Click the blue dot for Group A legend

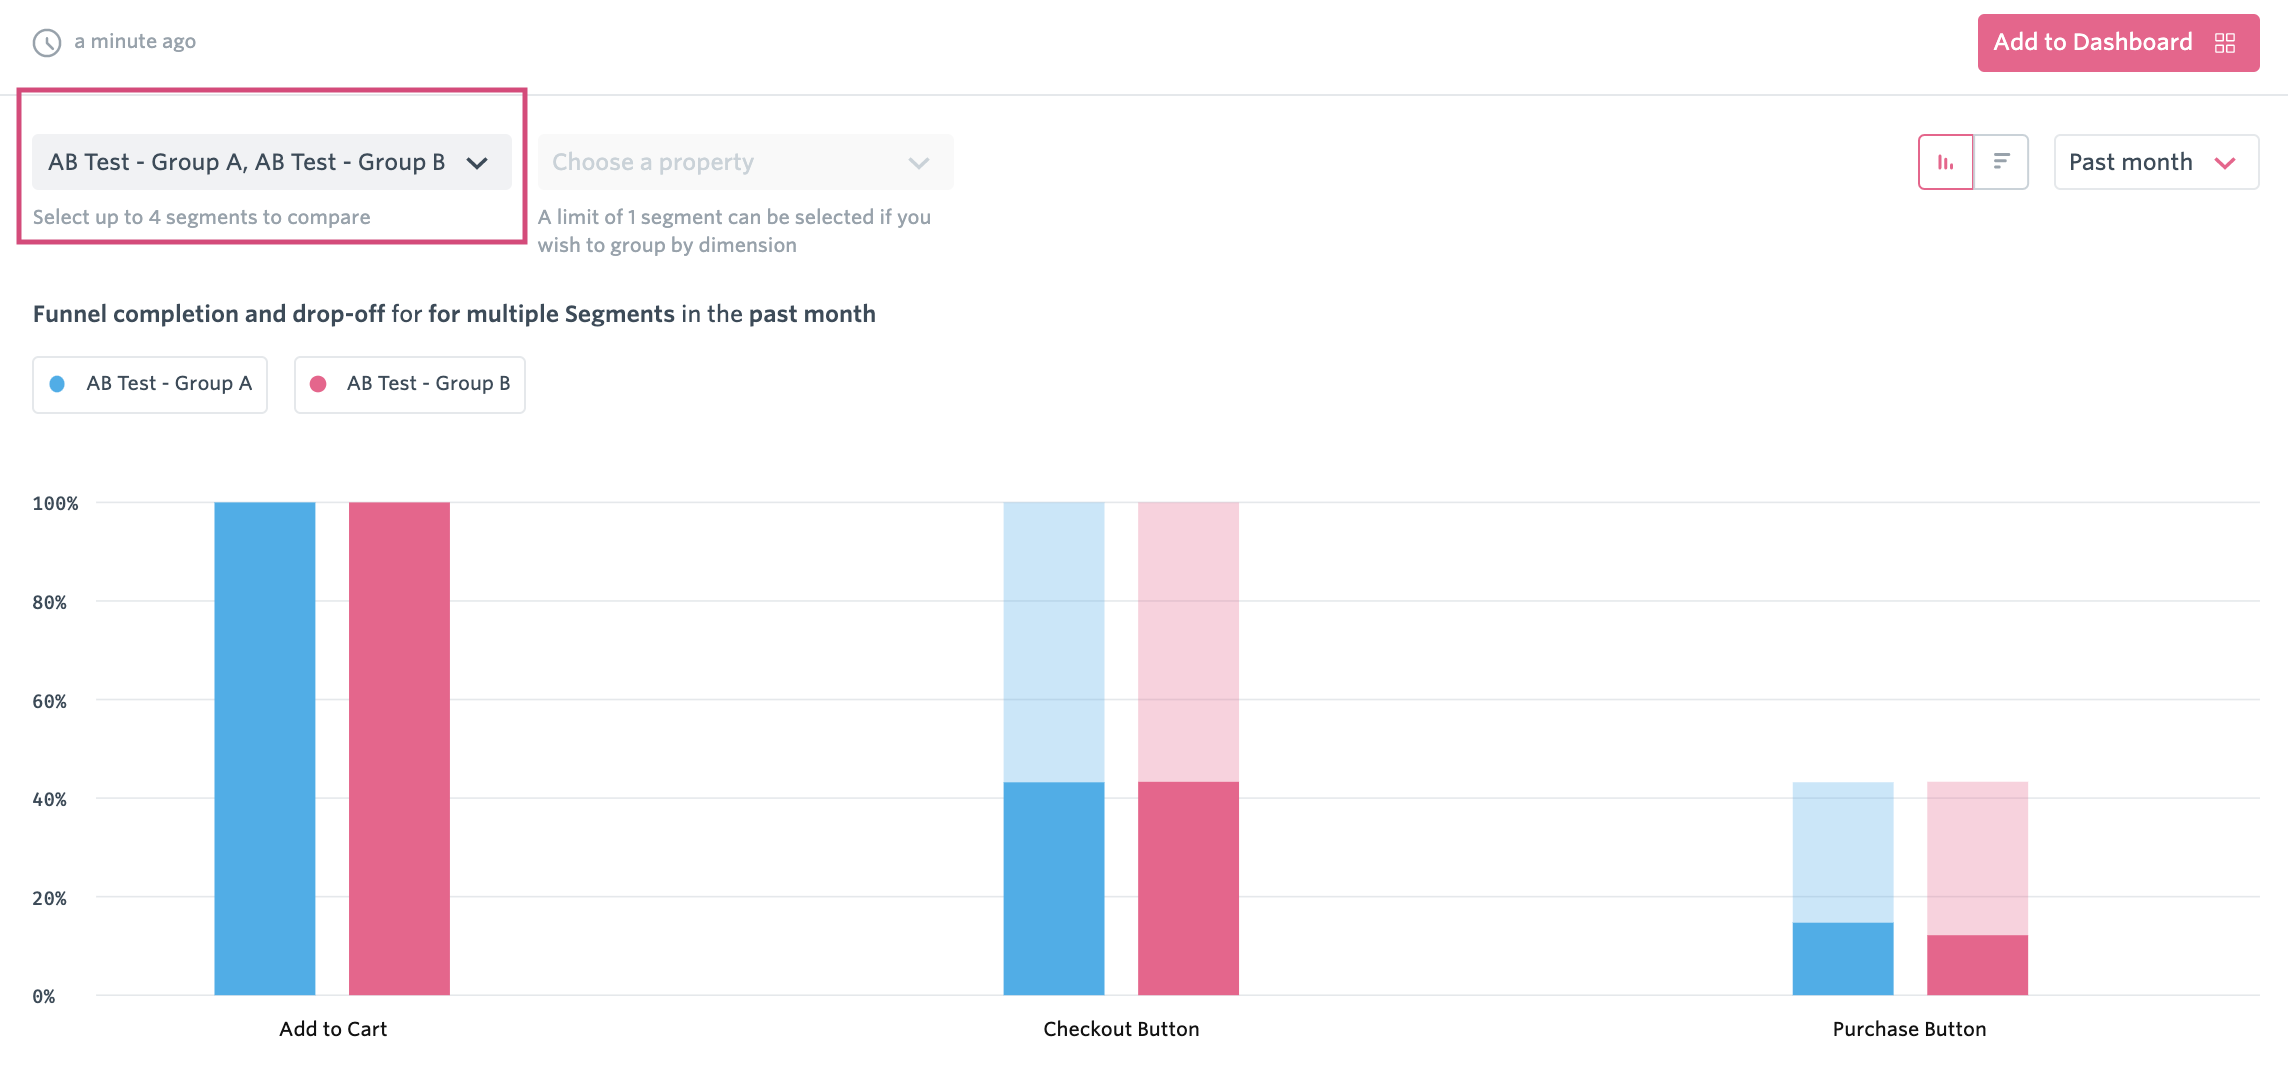click(57, 384)
